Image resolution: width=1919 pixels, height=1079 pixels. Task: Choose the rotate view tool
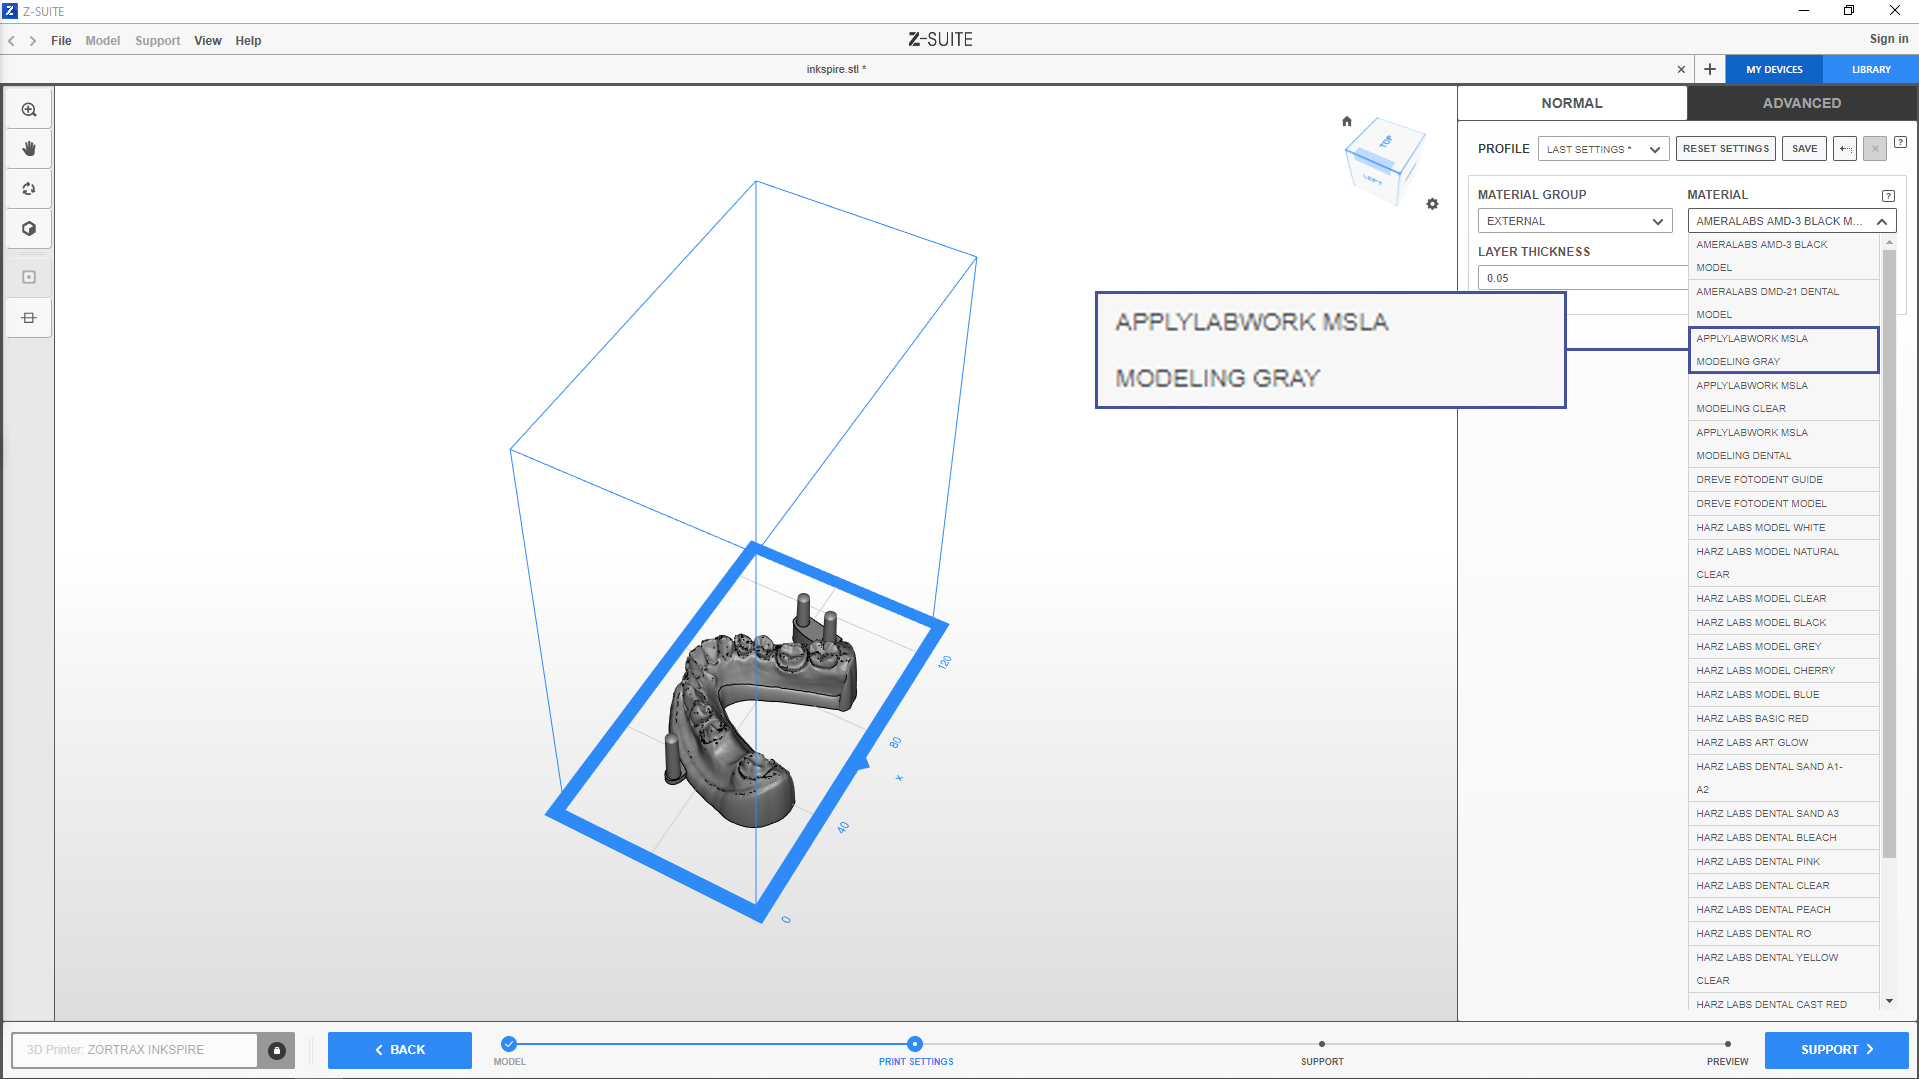[x=29, y=189]
